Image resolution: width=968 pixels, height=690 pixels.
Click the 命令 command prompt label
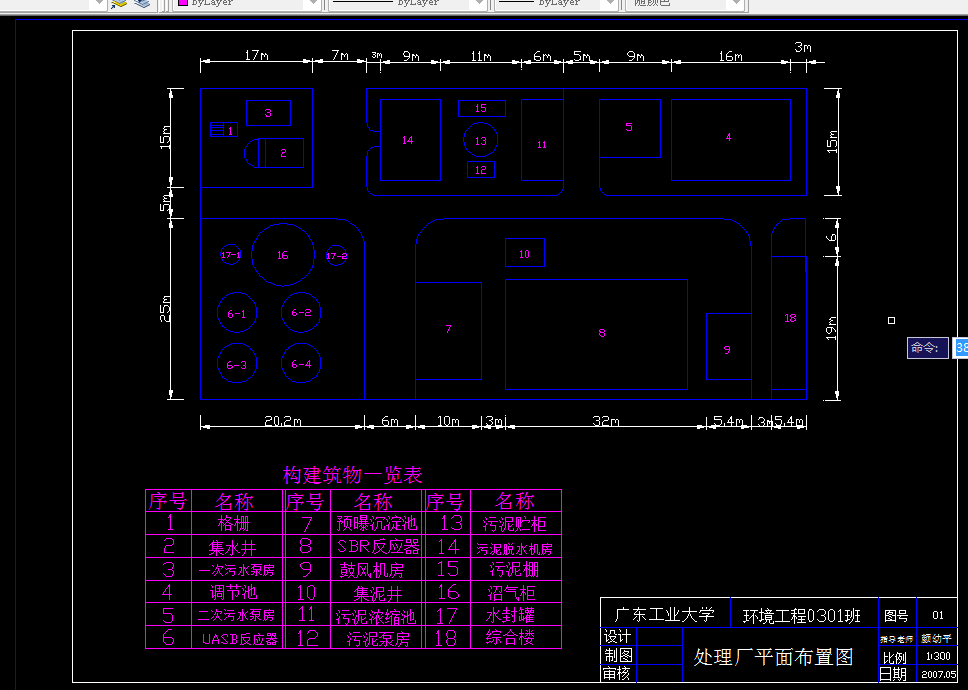tap(926, 347)
